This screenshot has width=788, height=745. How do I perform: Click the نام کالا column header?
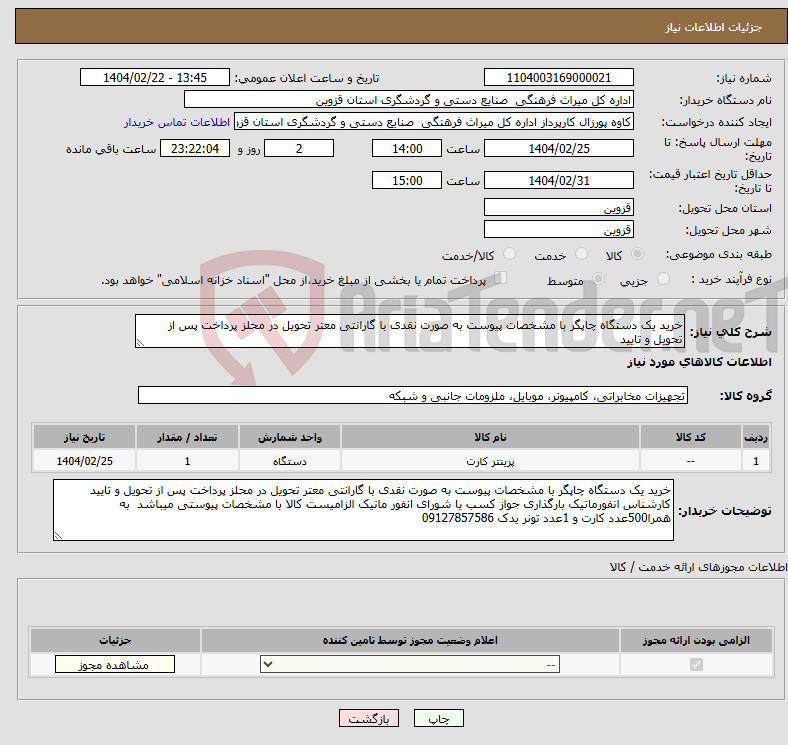point(490,437)
